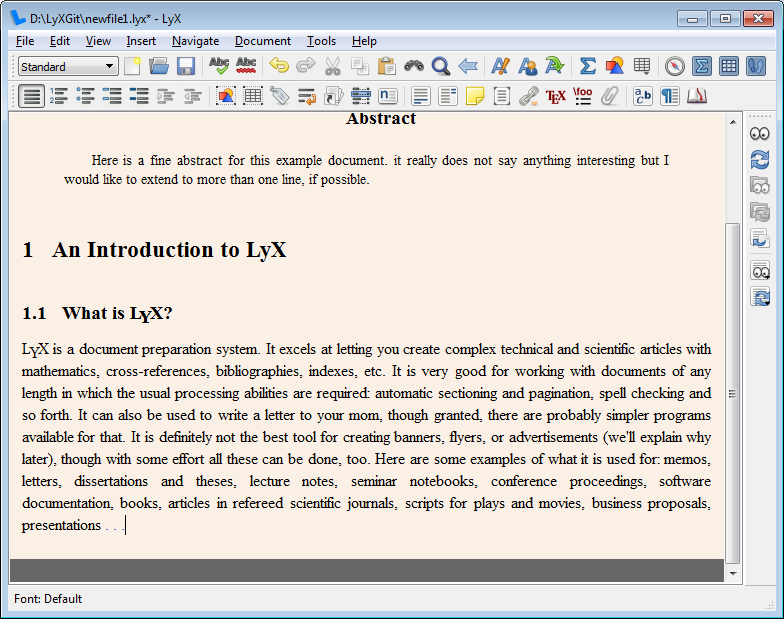Viewport: 784px width, 619px height.
Task: Undo last action with yellow arrow
Action: click(279, 66)
